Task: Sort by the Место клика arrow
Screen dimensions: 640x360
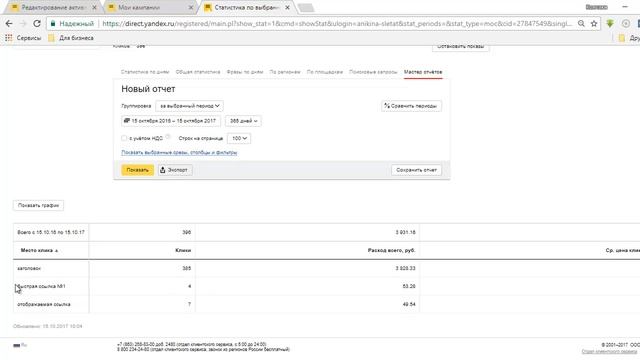Action: coord(56,251)
